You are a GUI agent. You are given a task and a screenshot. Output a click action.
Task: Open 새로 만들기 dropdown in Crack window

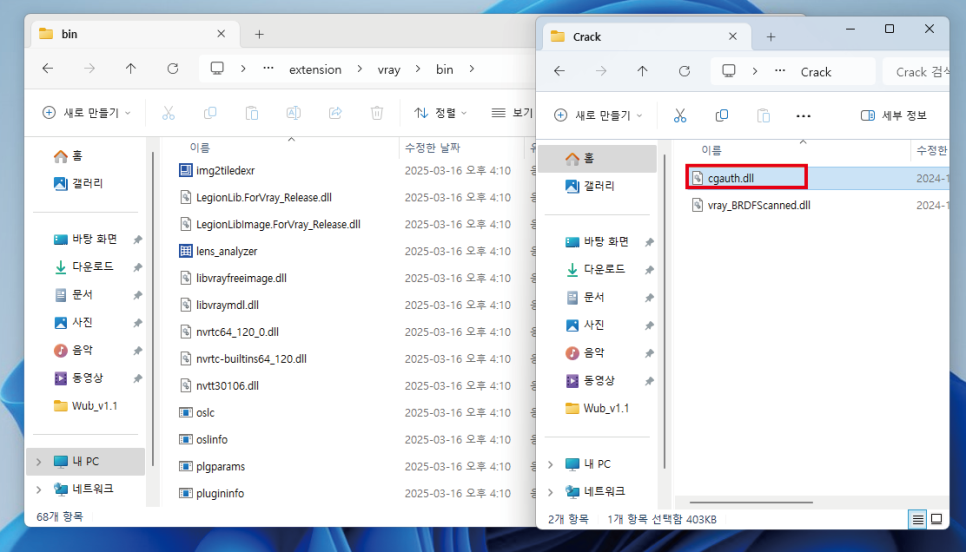(598, 115)
